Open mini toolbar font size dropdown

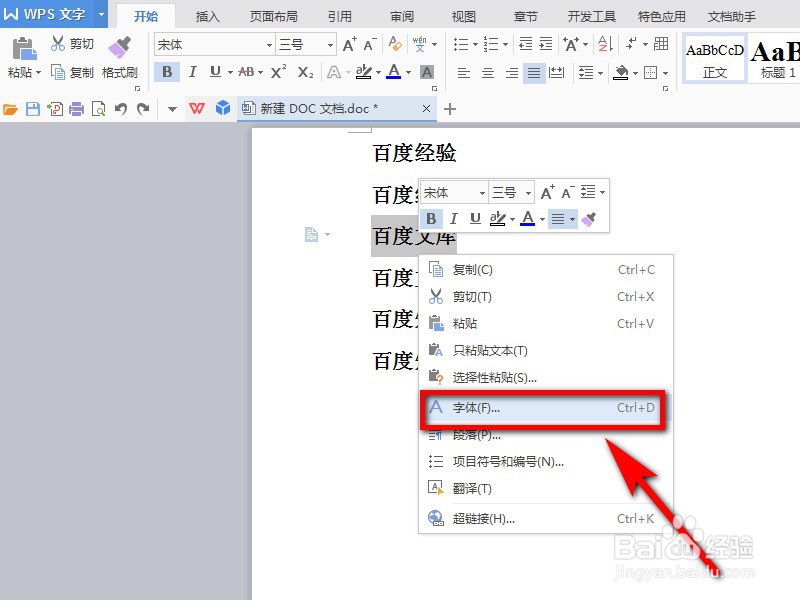point(528,193)
